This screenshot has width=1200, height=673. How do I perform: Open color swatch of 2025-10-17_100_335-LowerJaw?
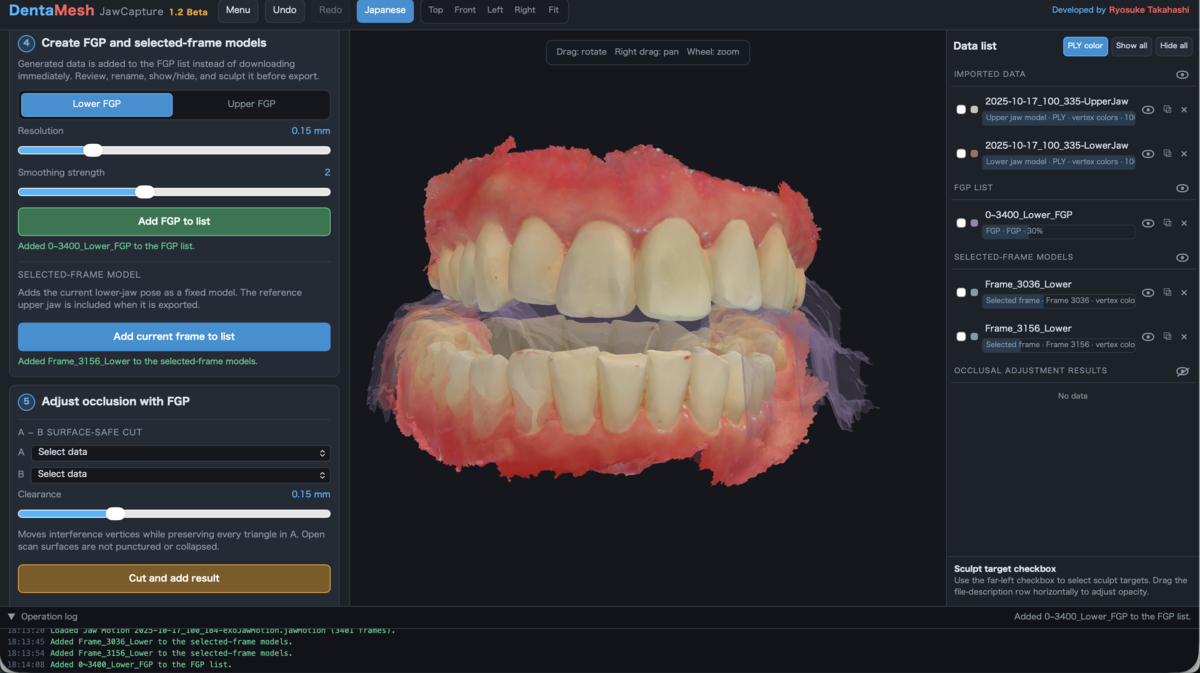point(975,154)
